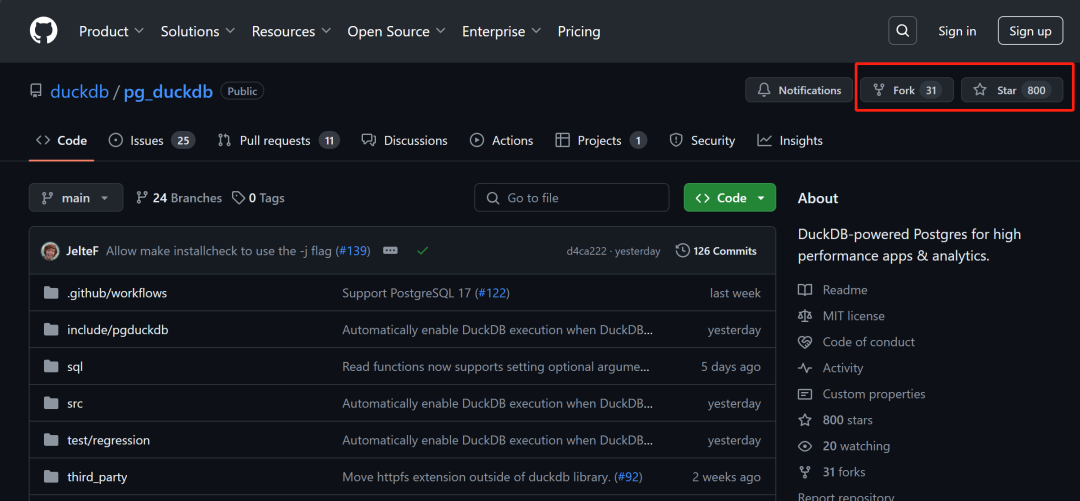Open the green Code dropdown
This screenshot has height=501, width=1080.
(730, 198)
